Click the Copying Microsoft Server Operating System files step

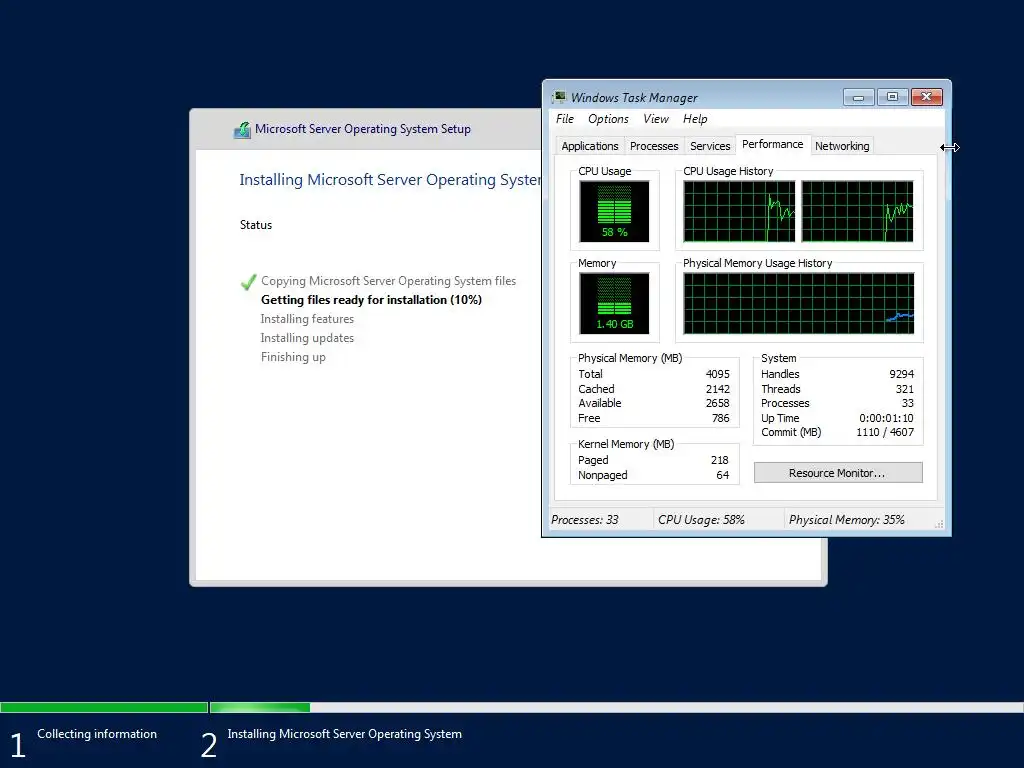pyautogui.click(x=389, y=281)
